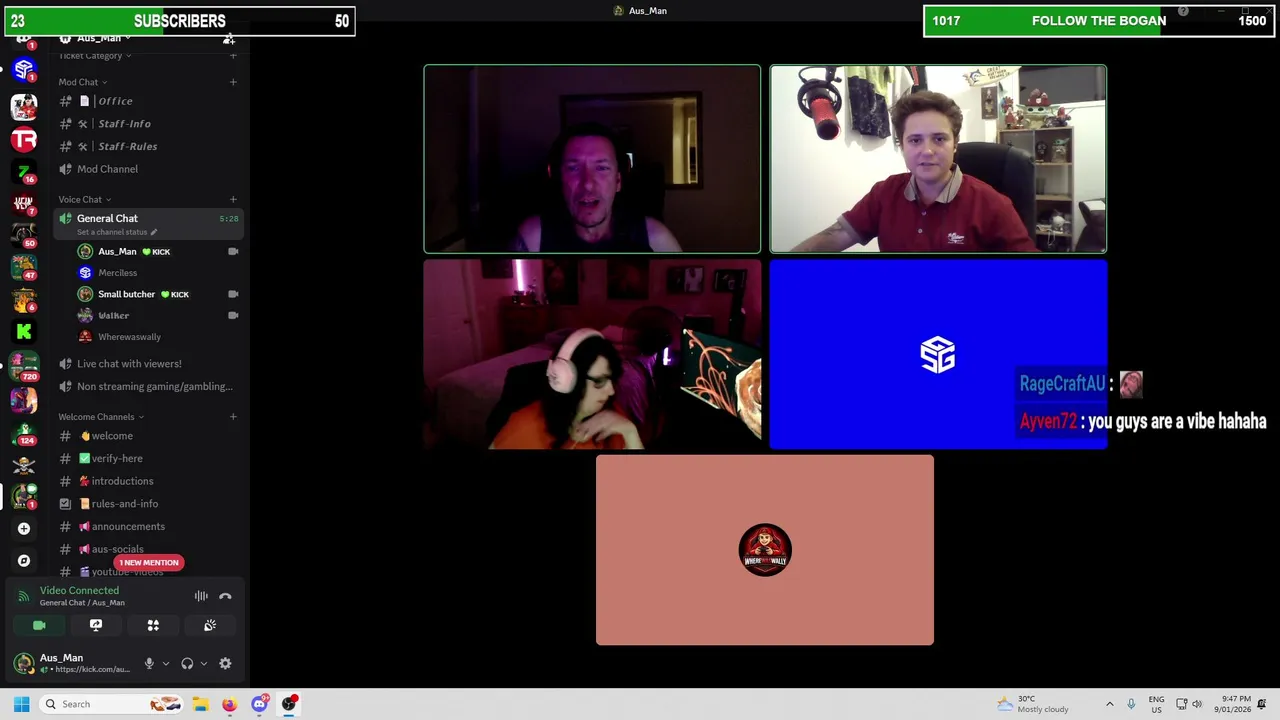Open the Activities launcher icon
Image resolution: width=1280 pixels, height=720 pixels.
pos(153,625)
